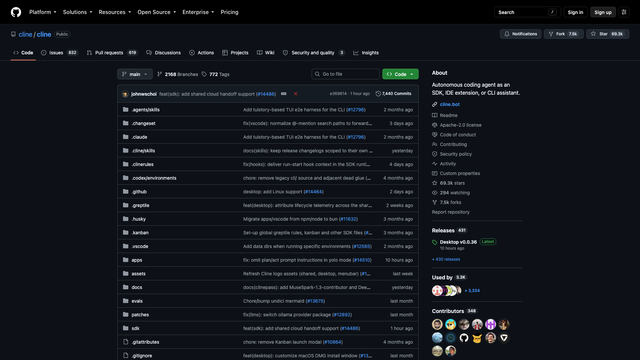
Task: Open the main branch selector
Action: 135,74
